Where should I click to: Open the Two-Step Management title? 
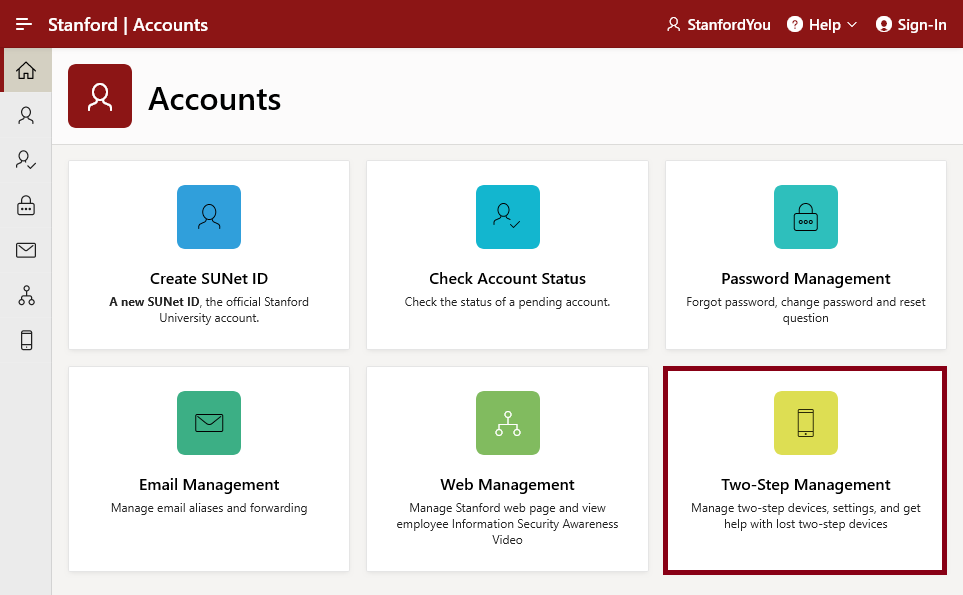coord(806,484)
